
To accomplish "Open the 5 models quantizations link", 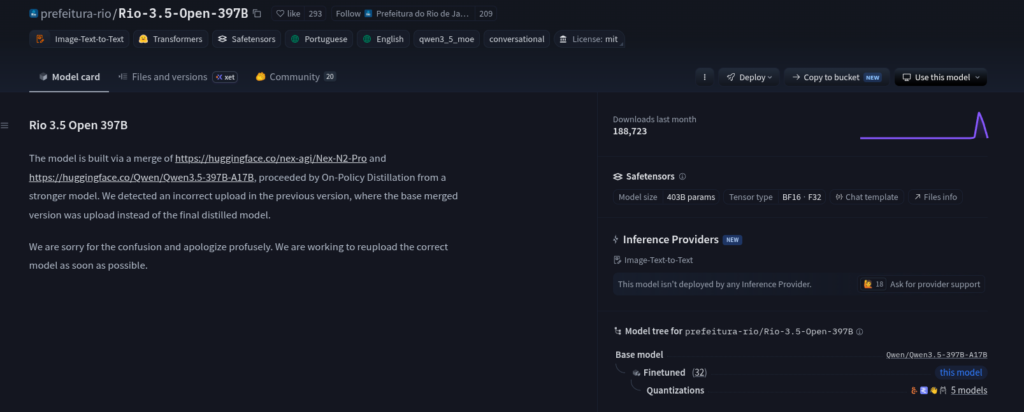I will (x=969, y=390).
